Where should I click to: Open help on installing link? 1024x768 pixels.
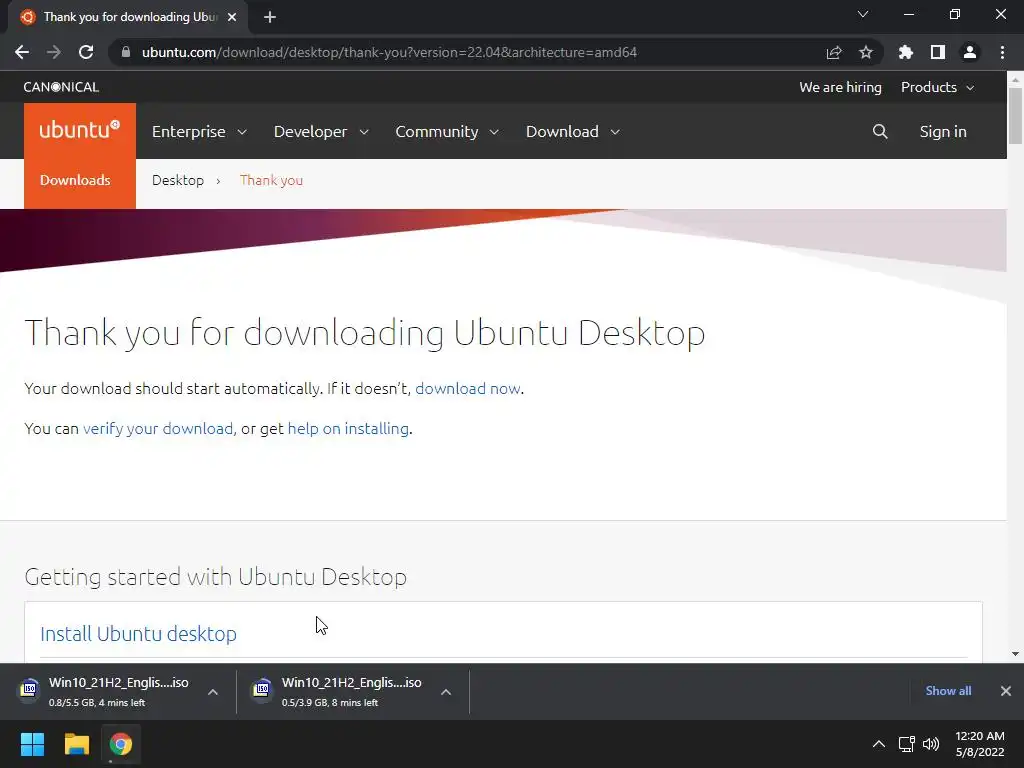(348, 428)
